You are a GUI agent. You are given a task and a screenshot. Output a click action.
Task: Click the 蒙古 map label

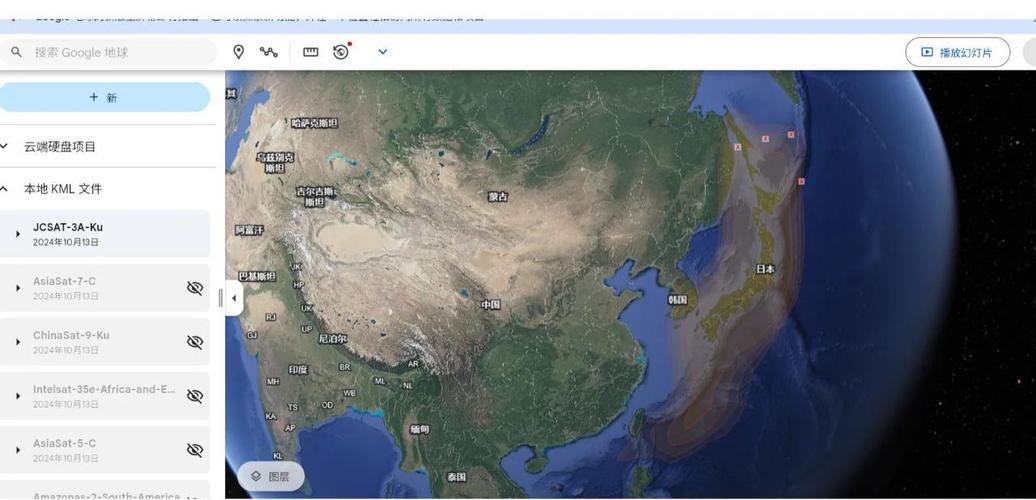pos(498,196)
